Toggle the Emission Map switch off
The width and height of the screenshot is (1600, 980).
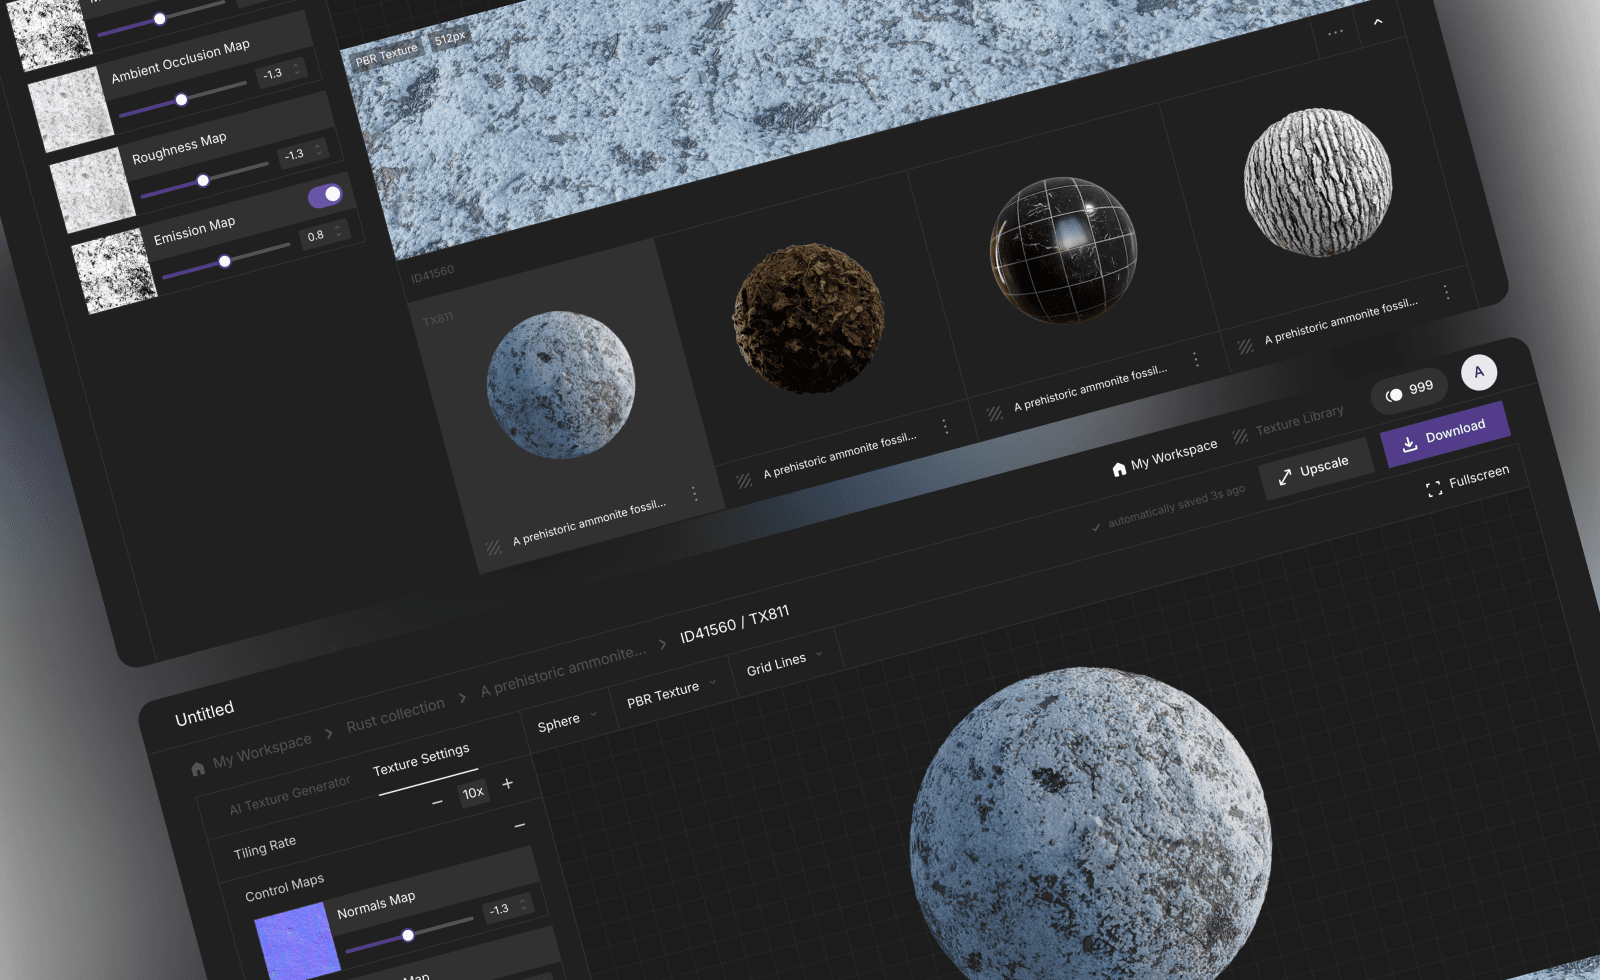point(325,196)
